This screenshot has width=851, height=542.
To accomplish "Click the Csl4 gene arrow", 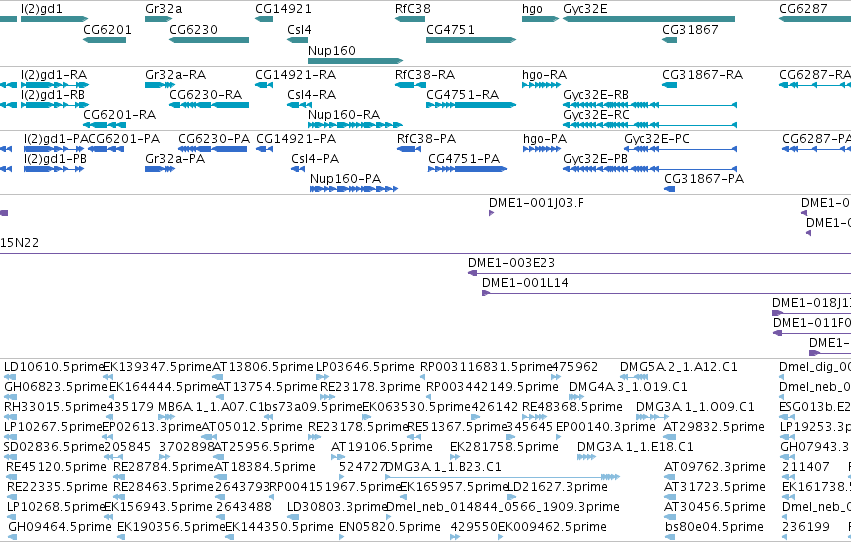I will (299, 40).
